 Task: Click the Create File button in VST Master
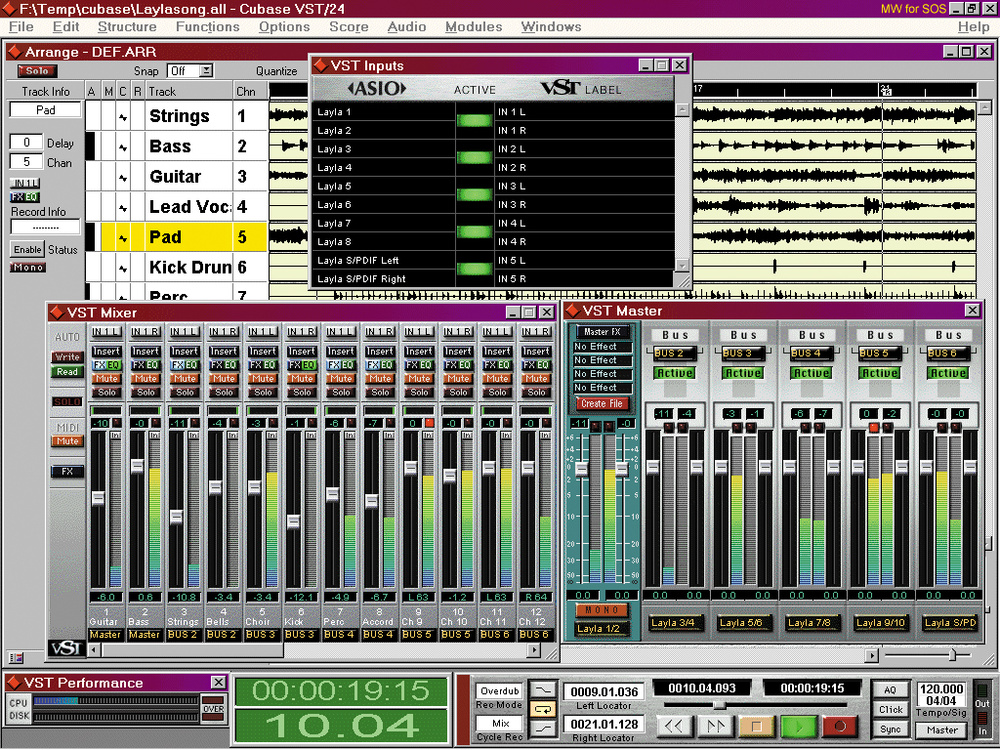(601, 403)
